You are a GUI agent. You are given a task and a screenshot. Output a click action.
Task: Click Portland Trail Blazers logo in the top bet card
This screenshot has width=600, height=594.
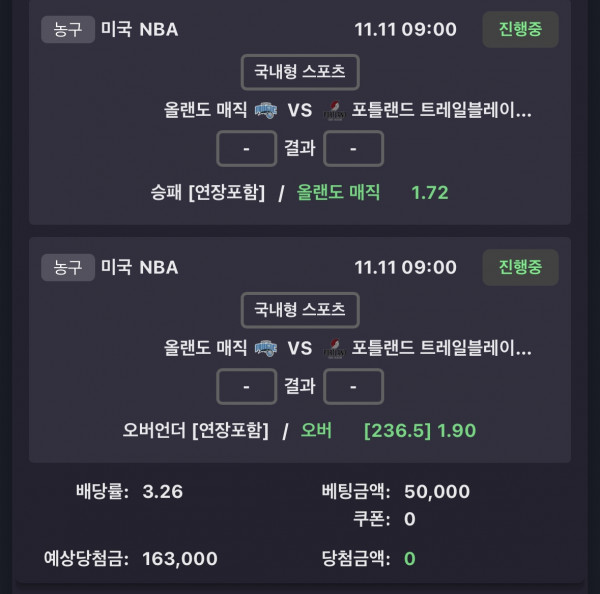pyautogui.click(x=335, y=110)
